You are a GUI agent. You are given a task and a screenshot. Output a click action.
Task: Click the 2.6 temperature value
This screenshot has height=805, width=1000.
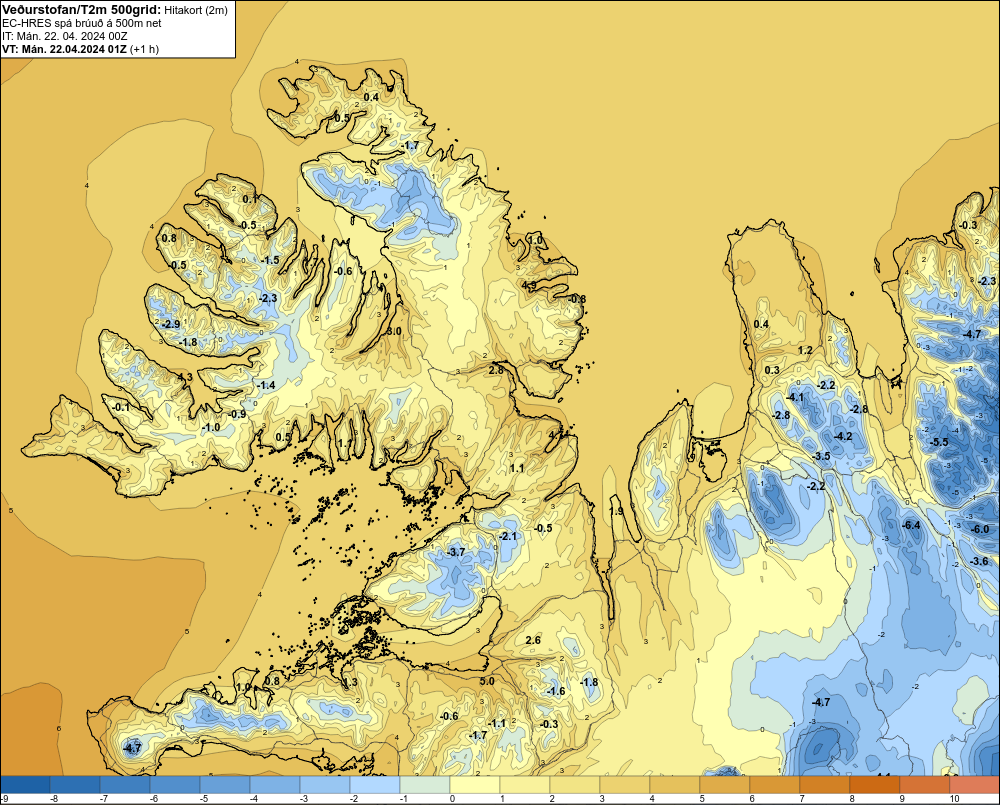coord(533,640)
